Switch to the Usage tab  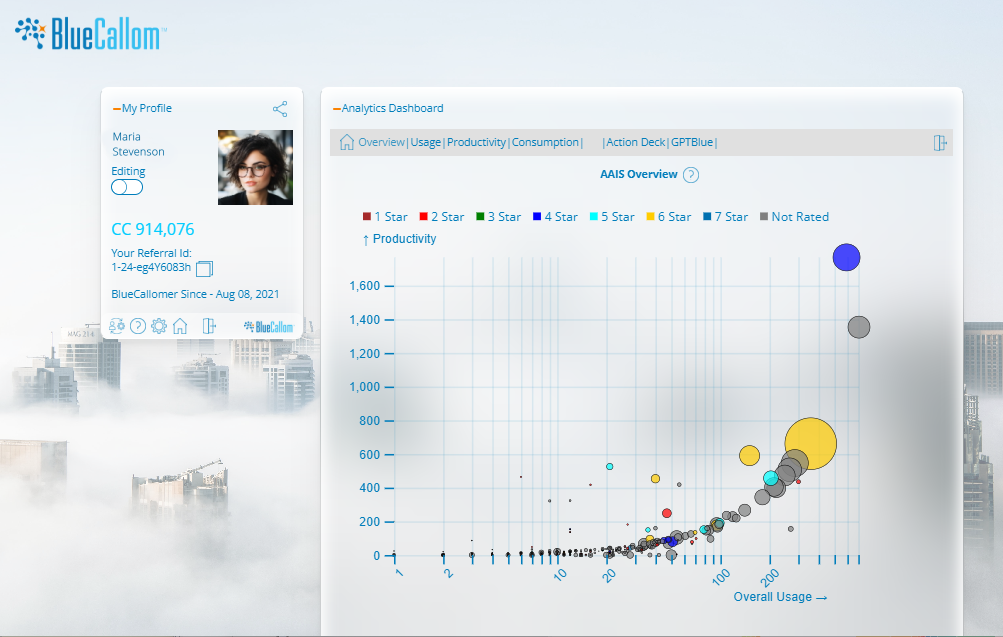tap(425, 142)
